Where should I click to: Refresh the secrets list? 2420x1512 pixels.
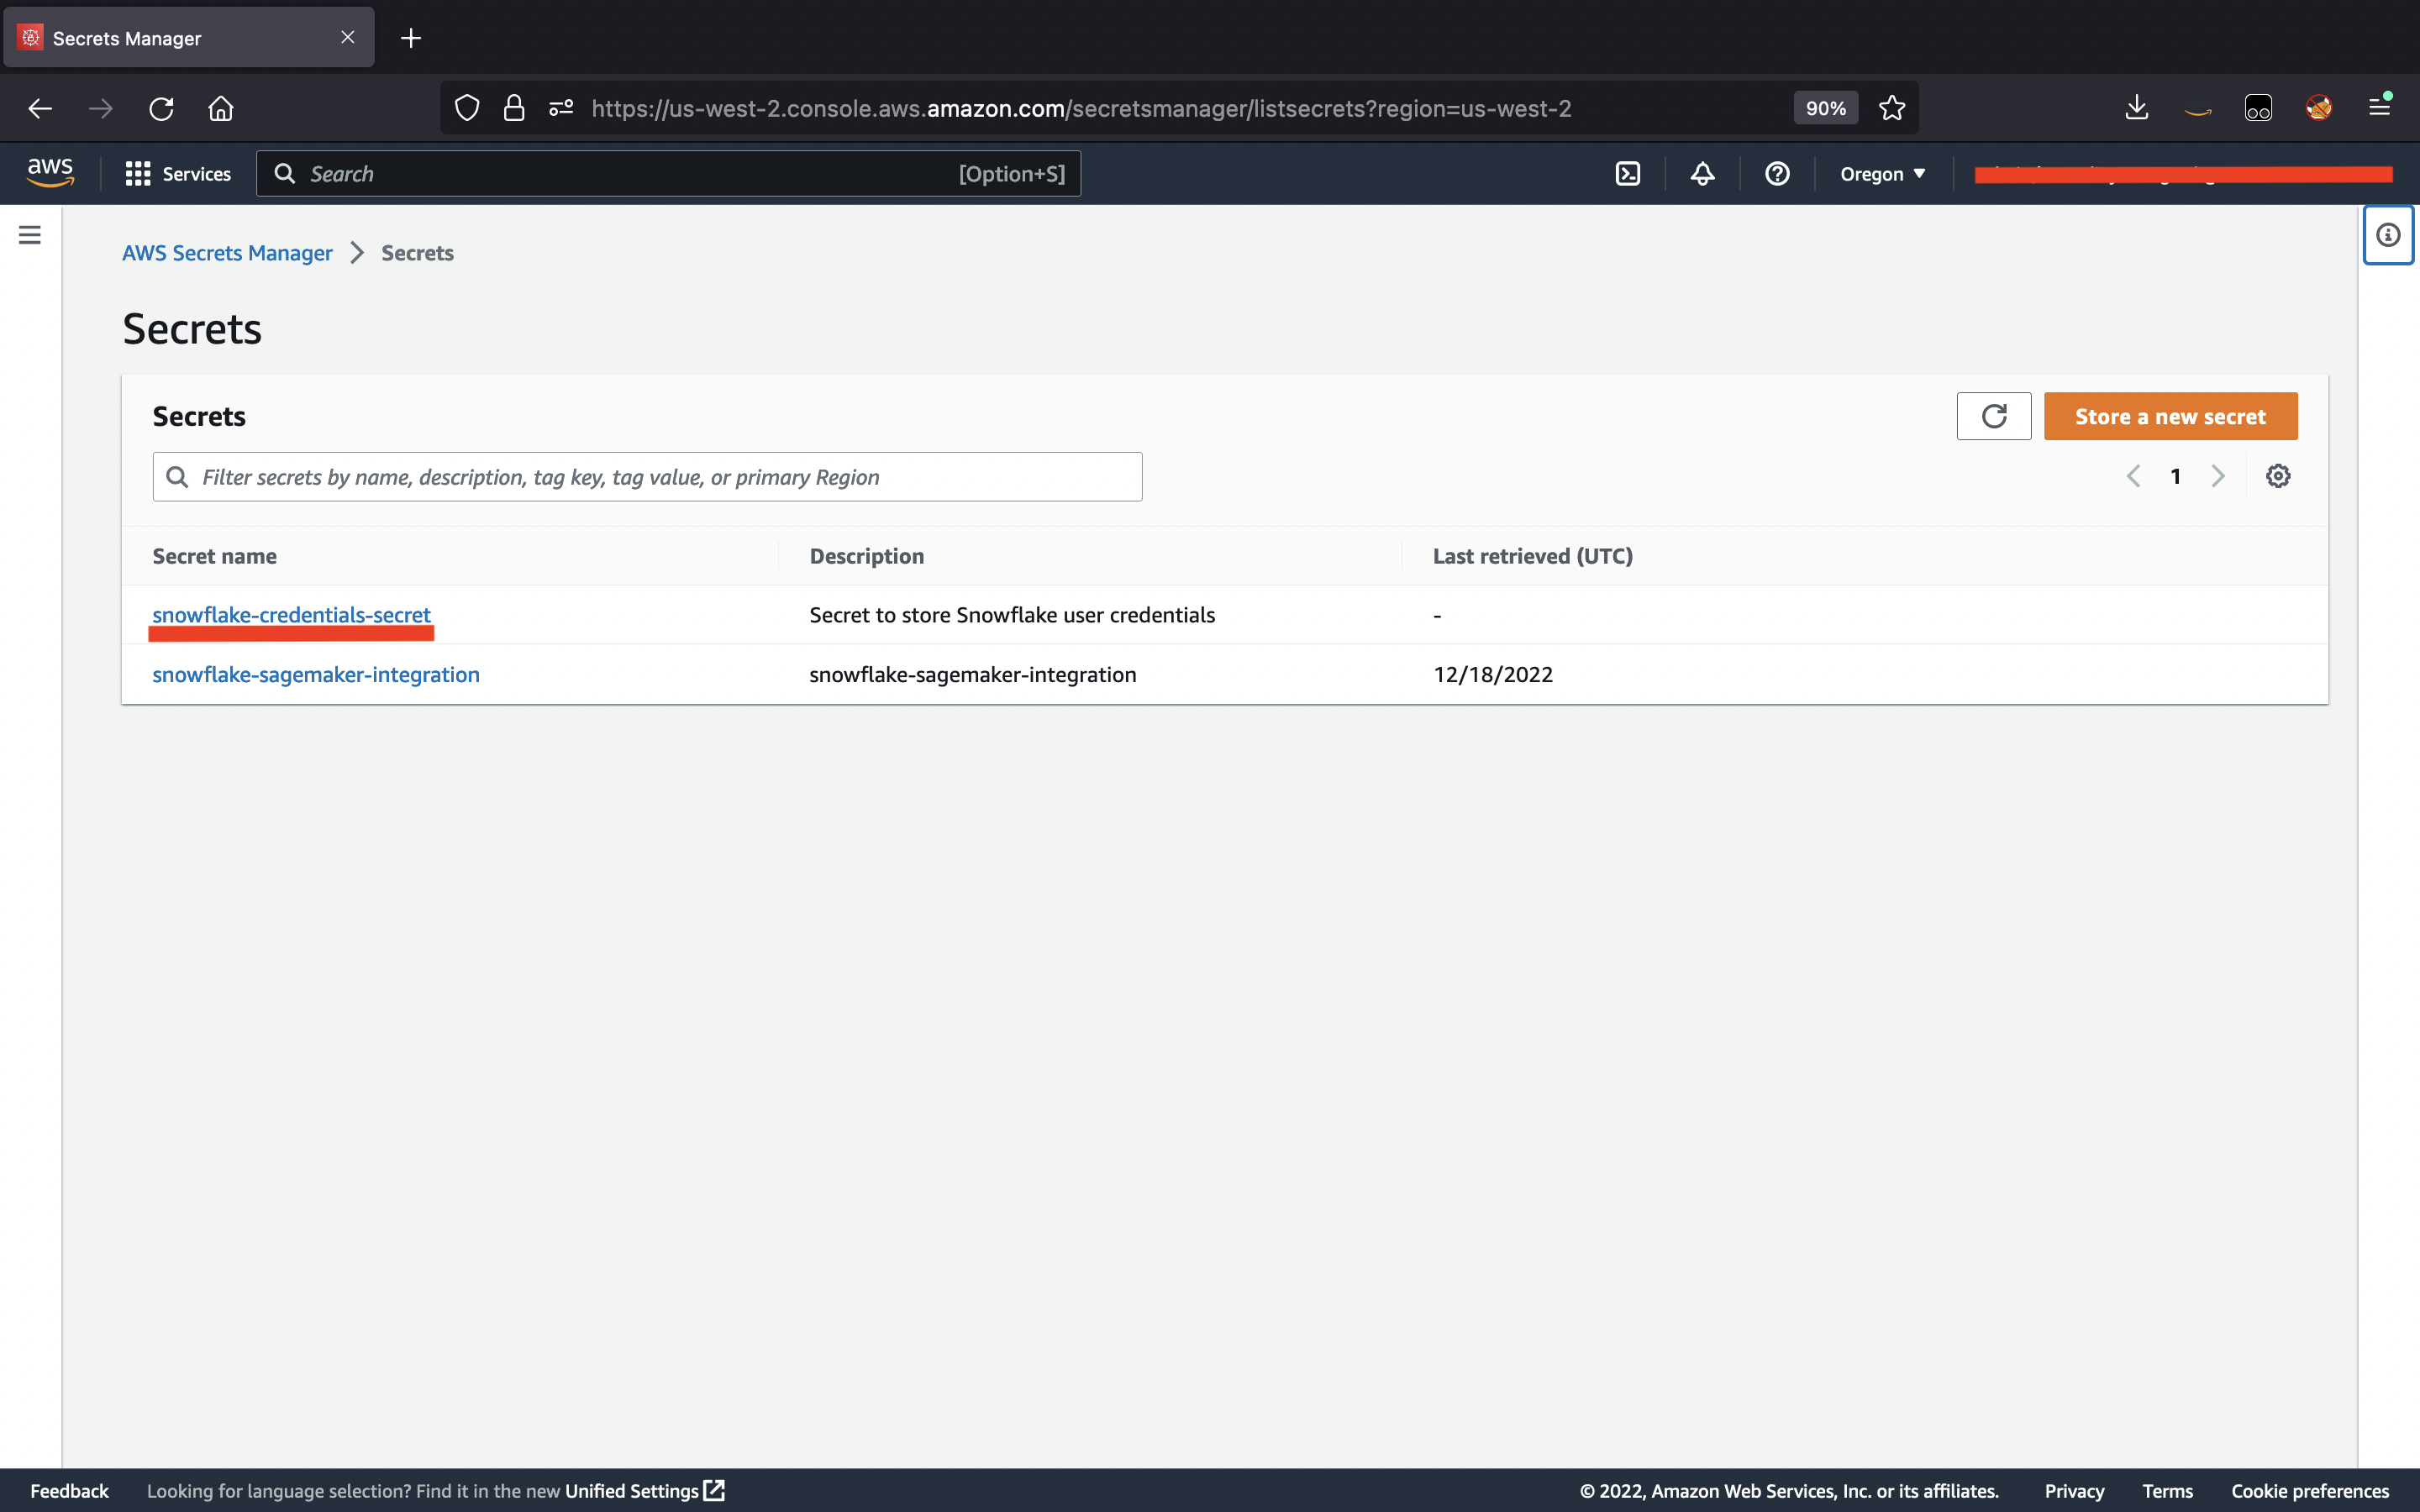tap(1993, 416)
